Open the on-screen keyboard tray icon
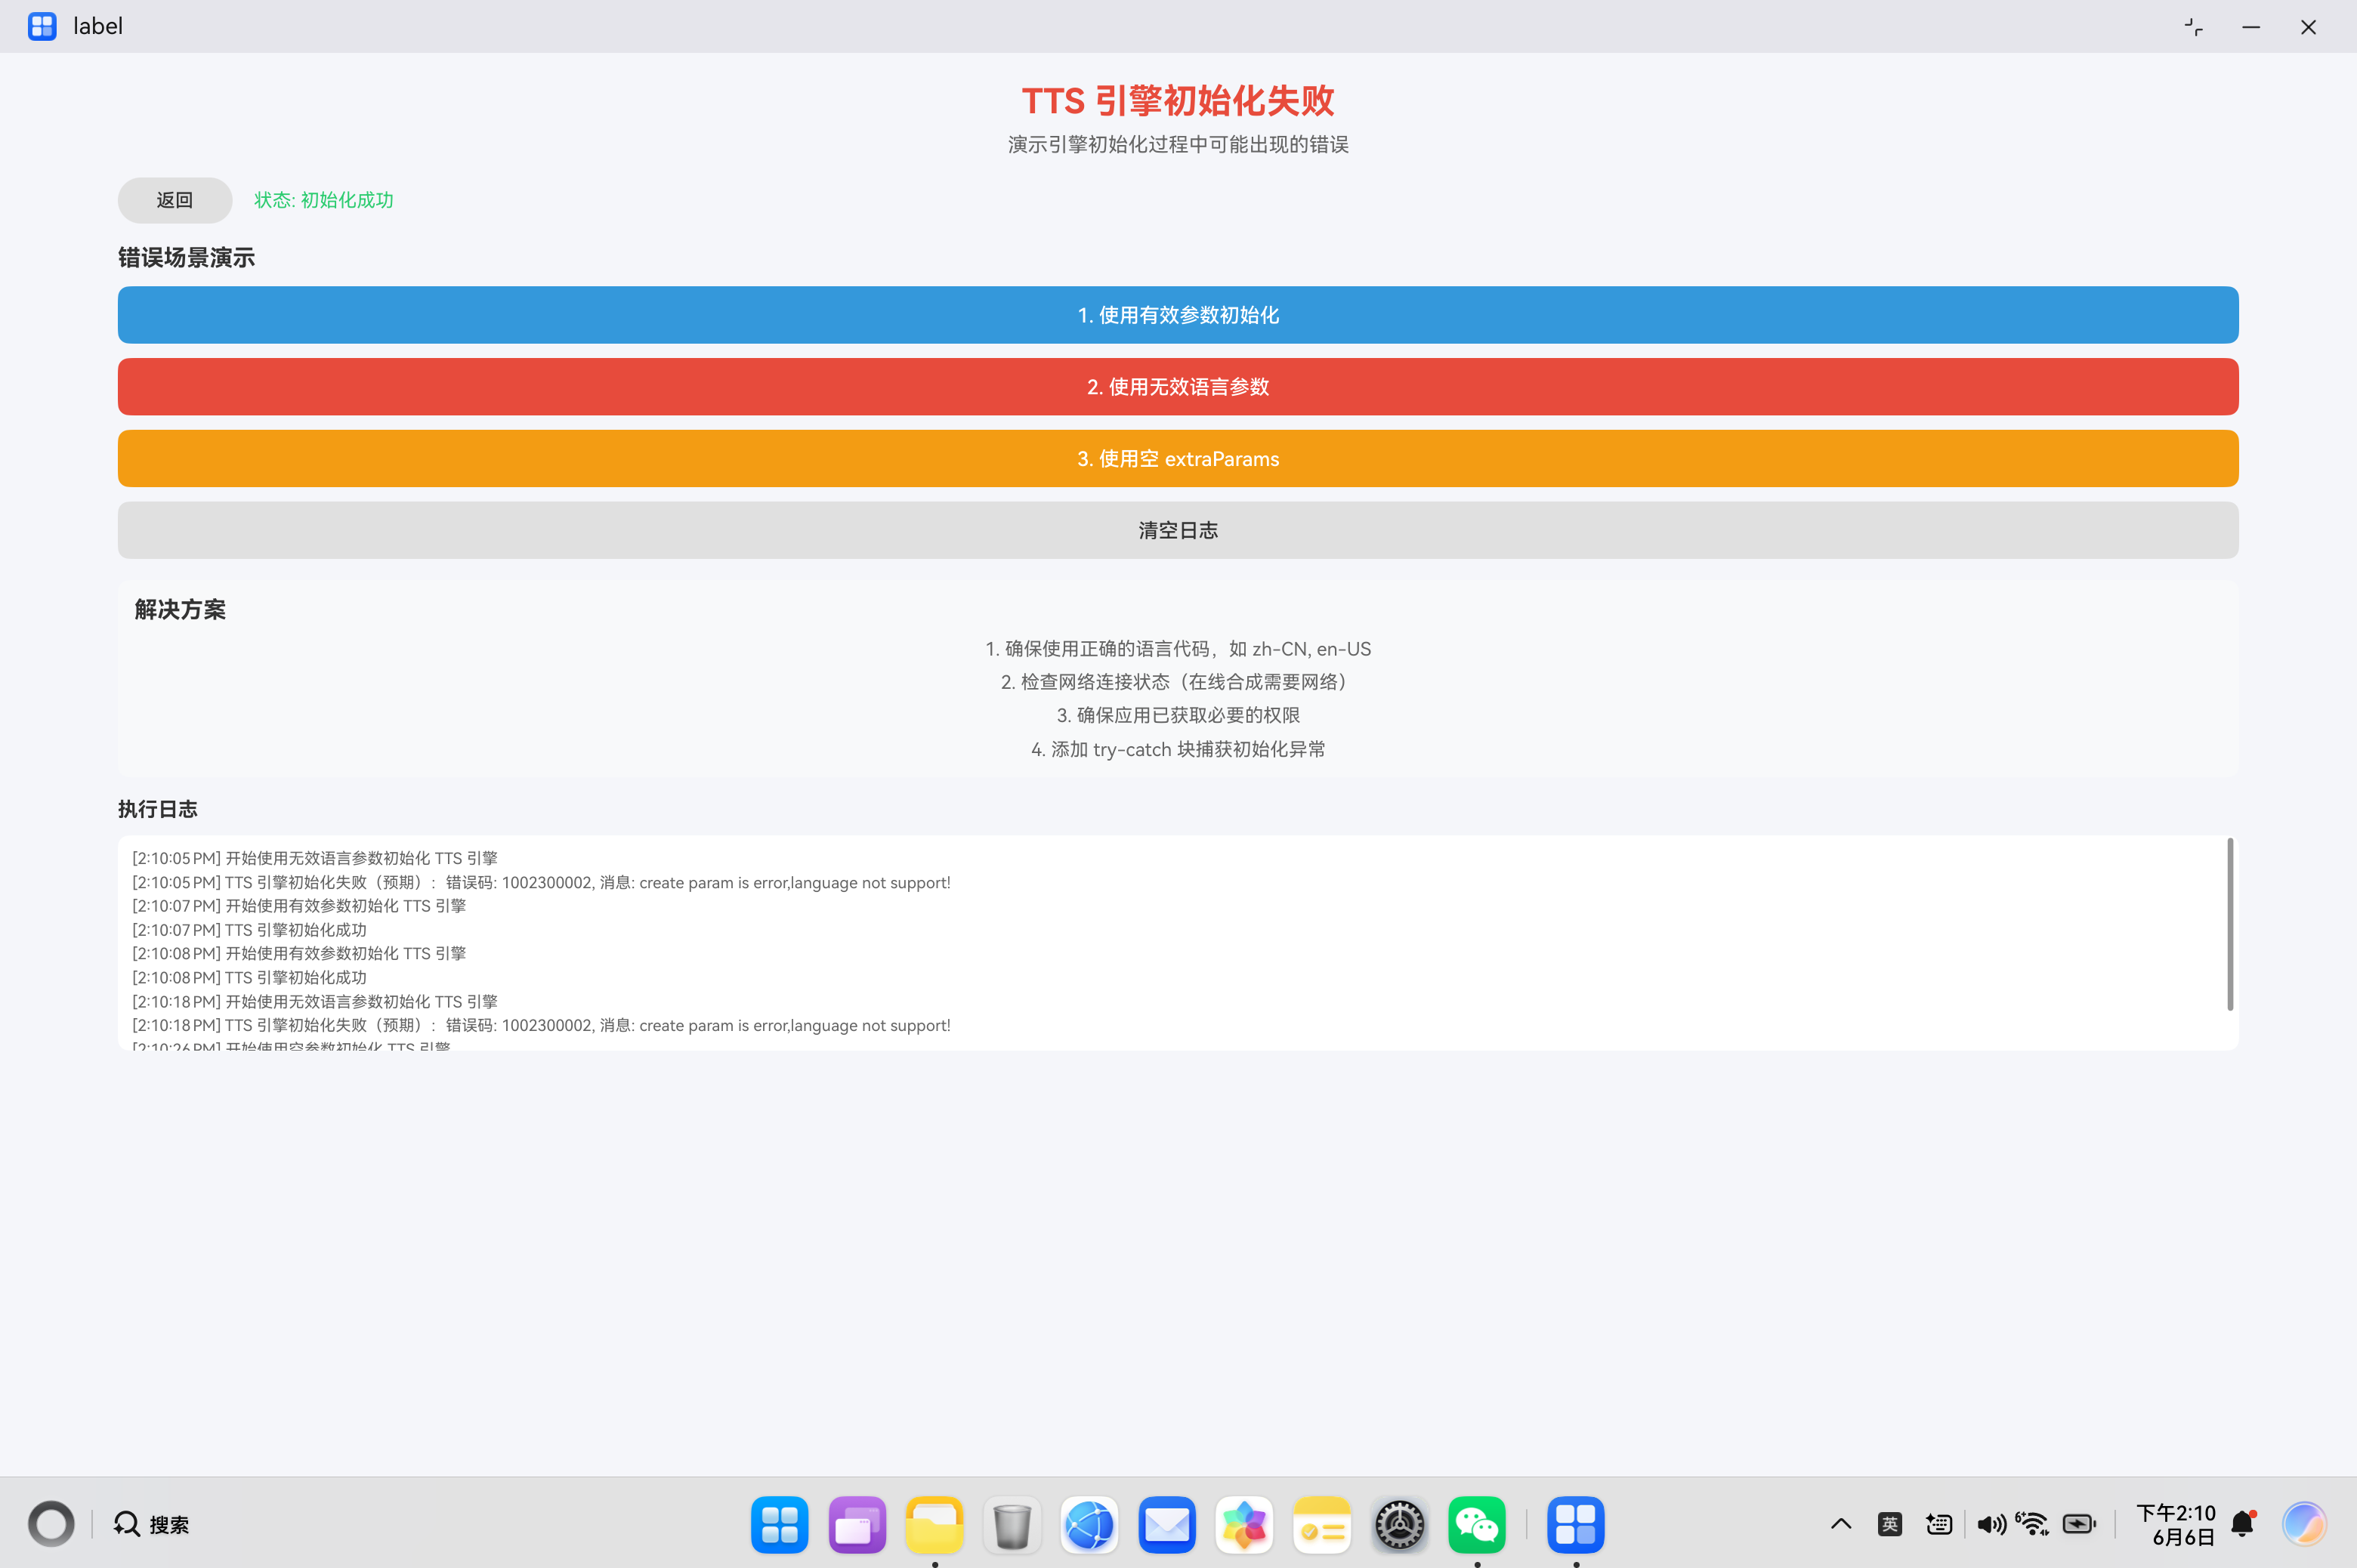The width and height of the screenshot is (2357, 1568). (1939, 1524)
